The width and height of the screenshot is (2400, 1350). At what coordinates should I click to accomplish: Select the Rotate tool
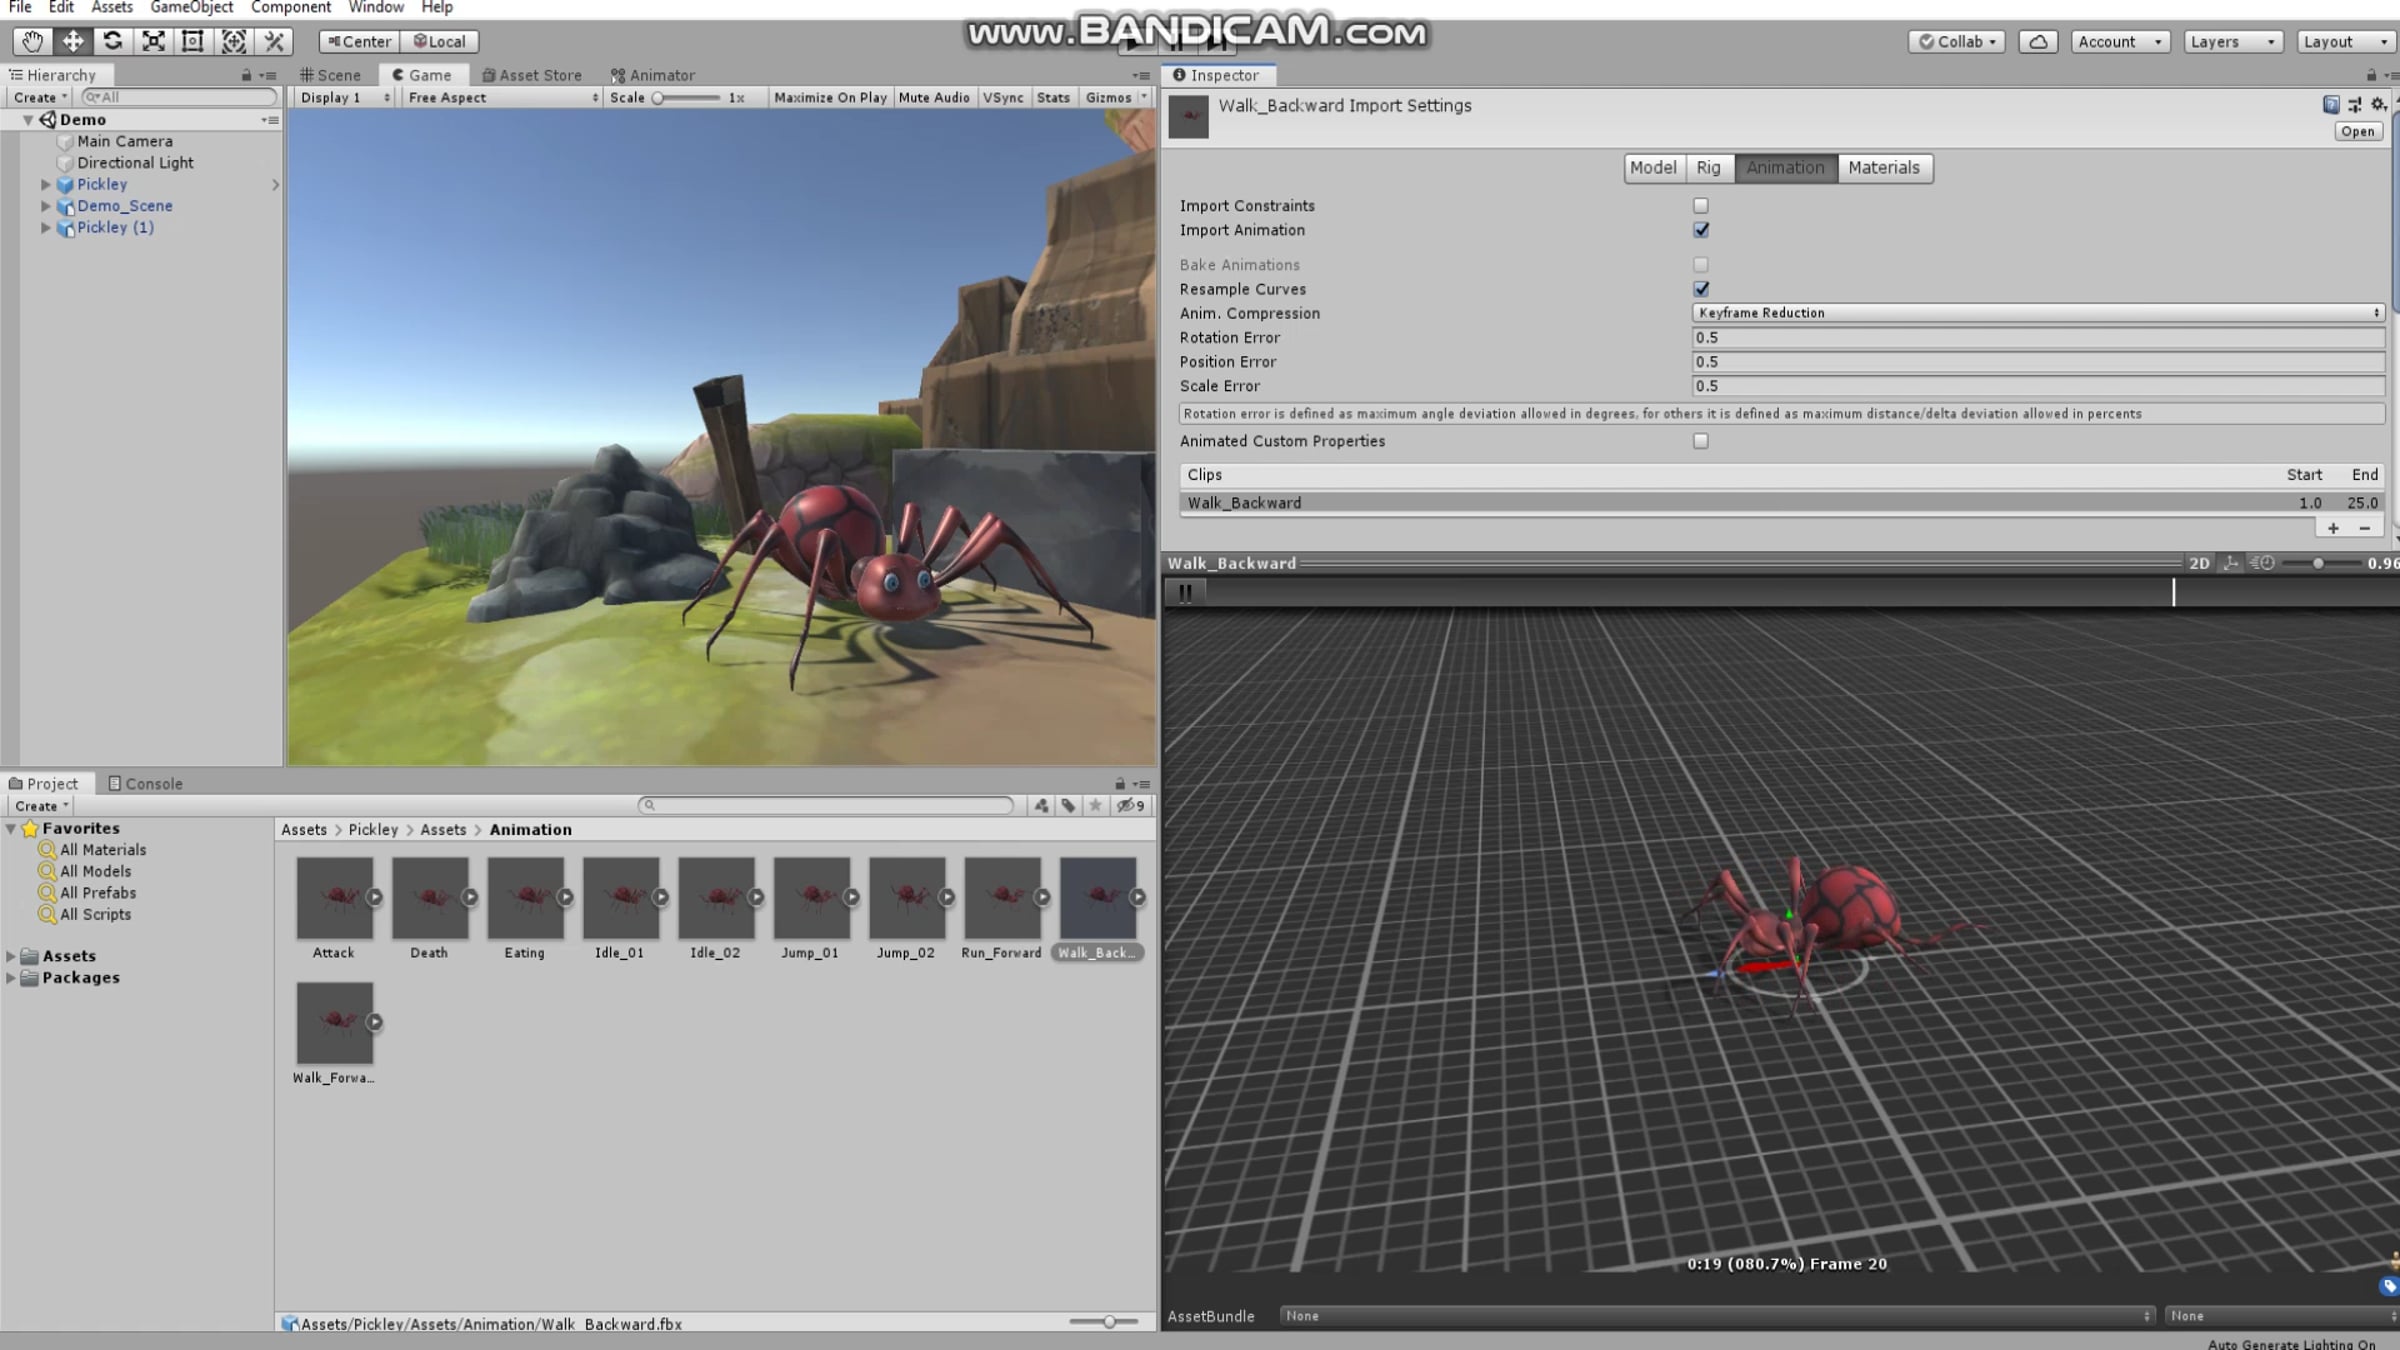pyautogui.click(x=113, y=41)
